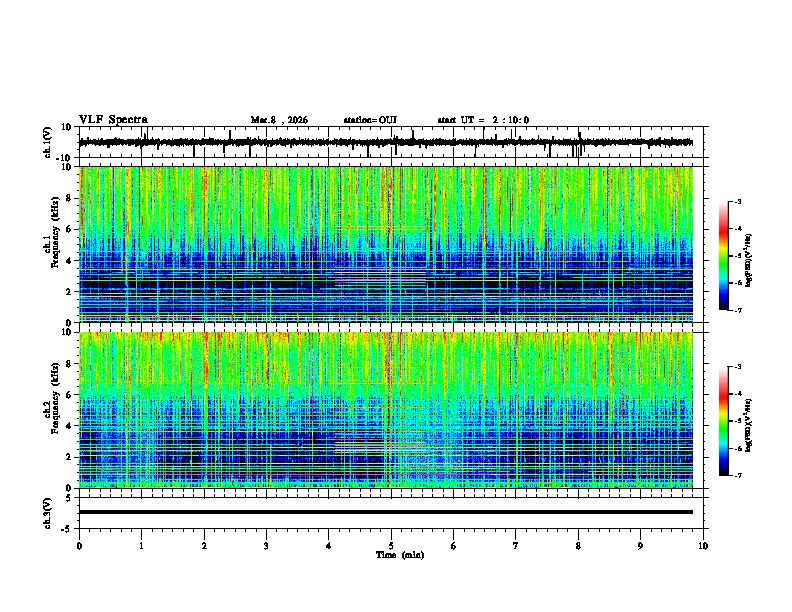This screenshot has height=612, width=792.
Task: Click the "-7" label on the ch.1 color bar
Action: click(x=737, y=310)
